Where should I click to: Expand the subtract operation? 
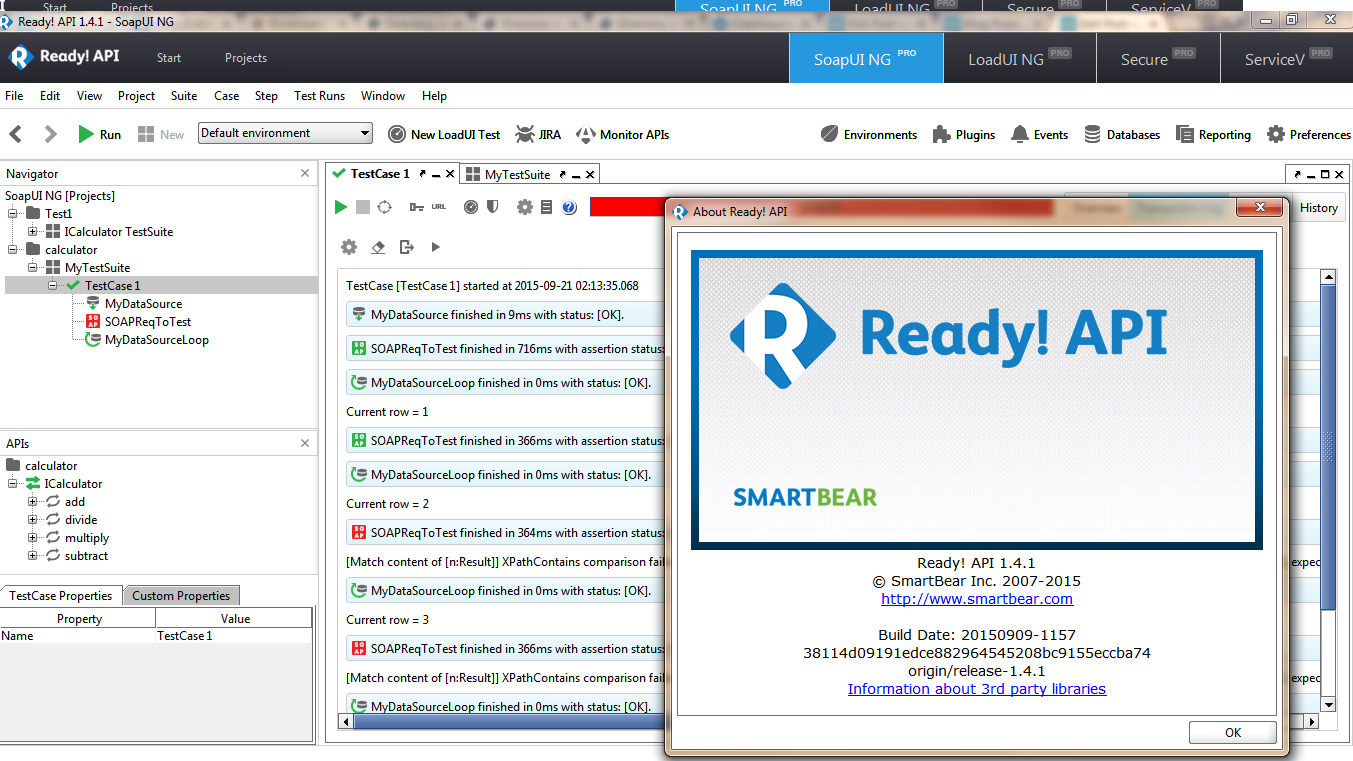tap(33, 555)
